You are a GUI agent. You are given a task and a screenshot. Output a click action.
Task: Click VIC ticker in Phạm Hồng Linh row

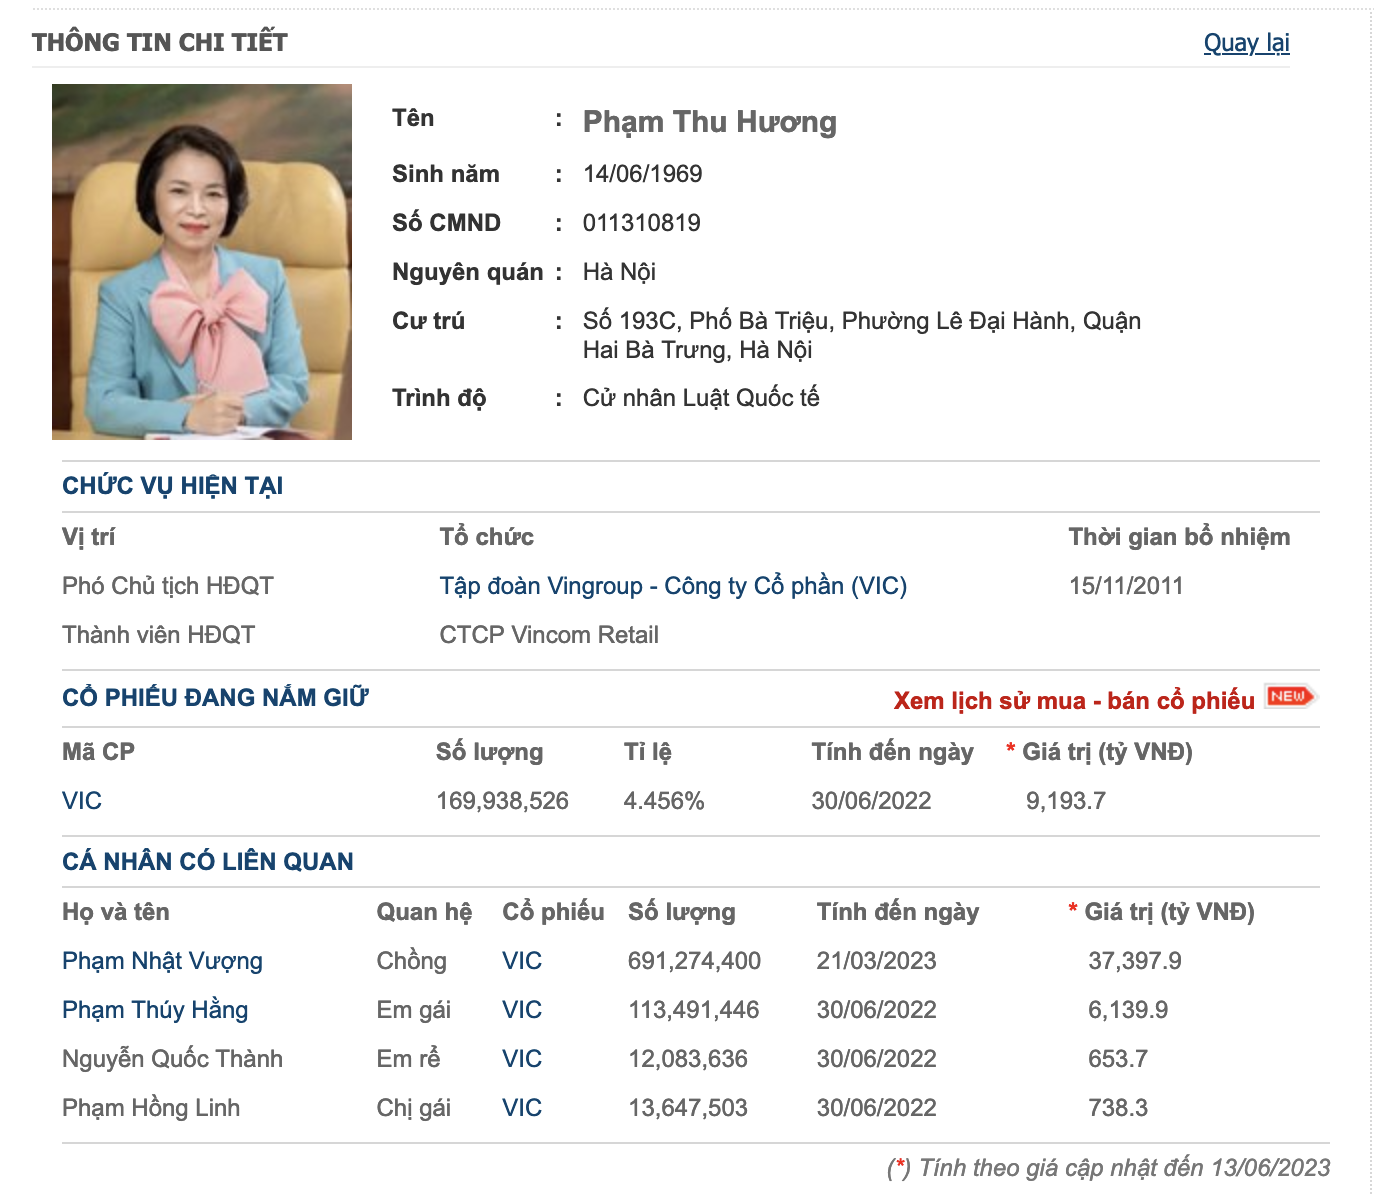(522, 1108)
